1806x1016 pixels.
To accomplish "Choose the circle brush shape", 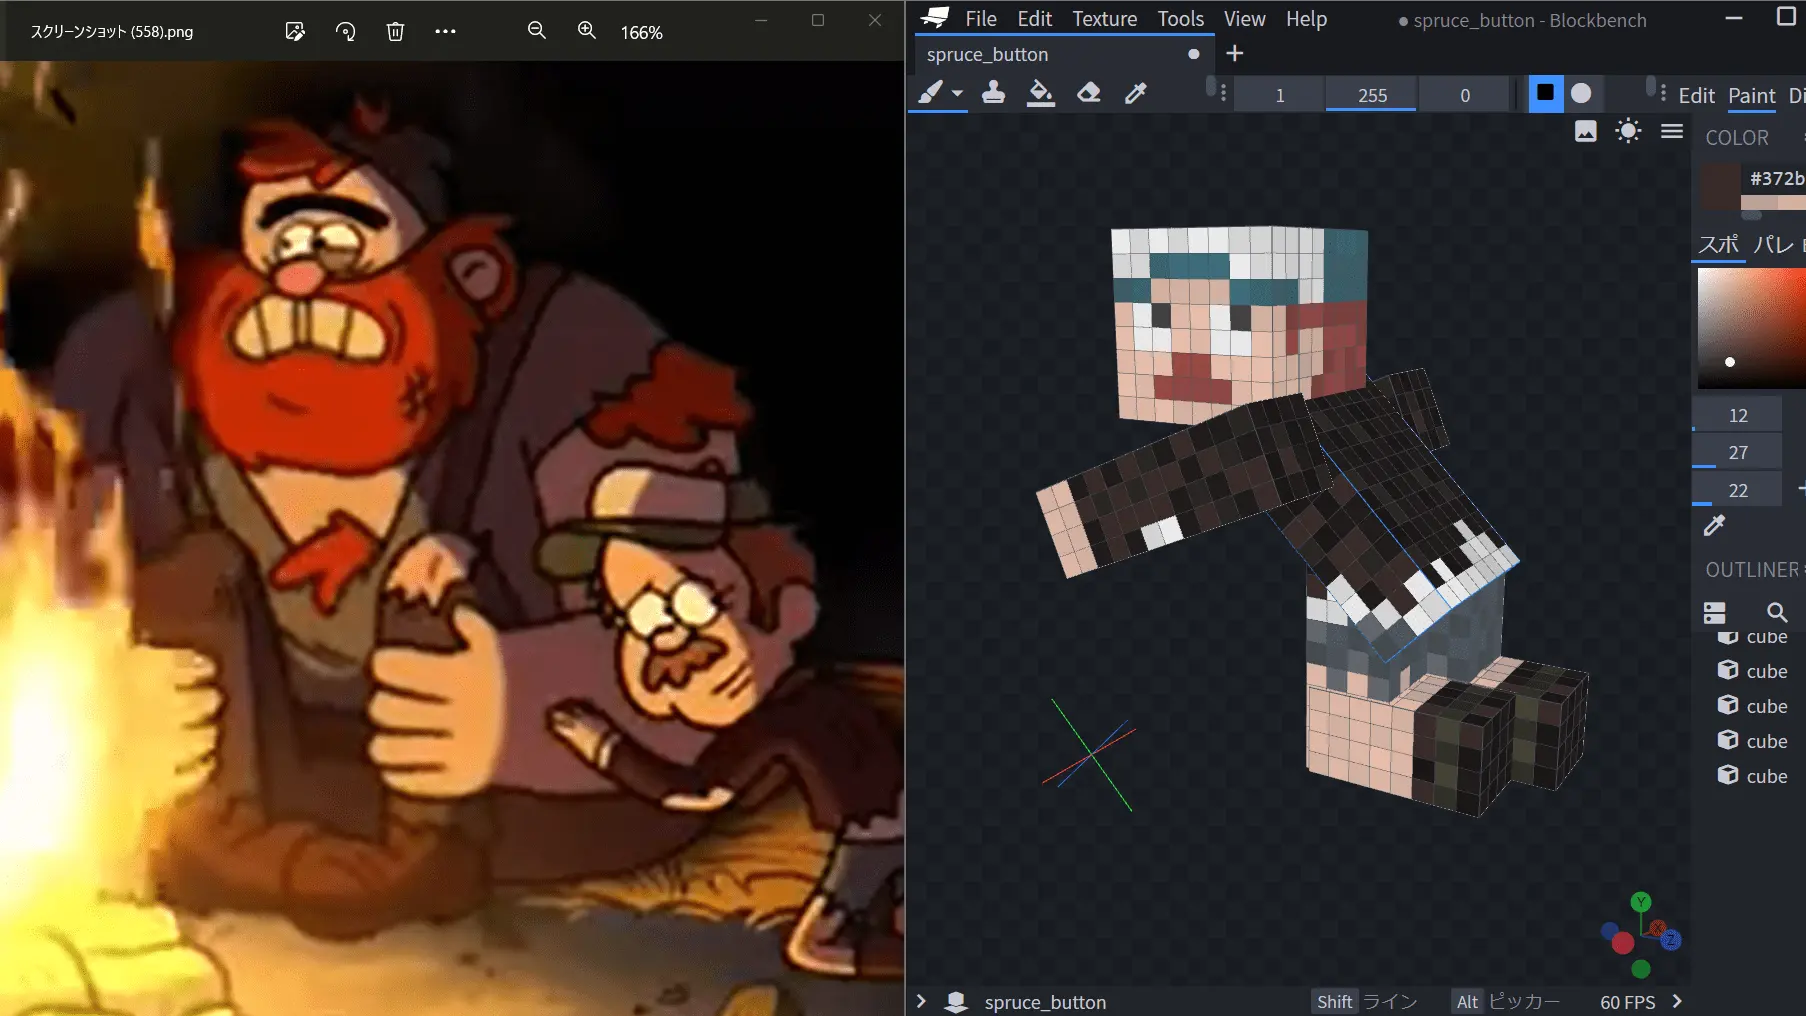I will coord(1581,93).
